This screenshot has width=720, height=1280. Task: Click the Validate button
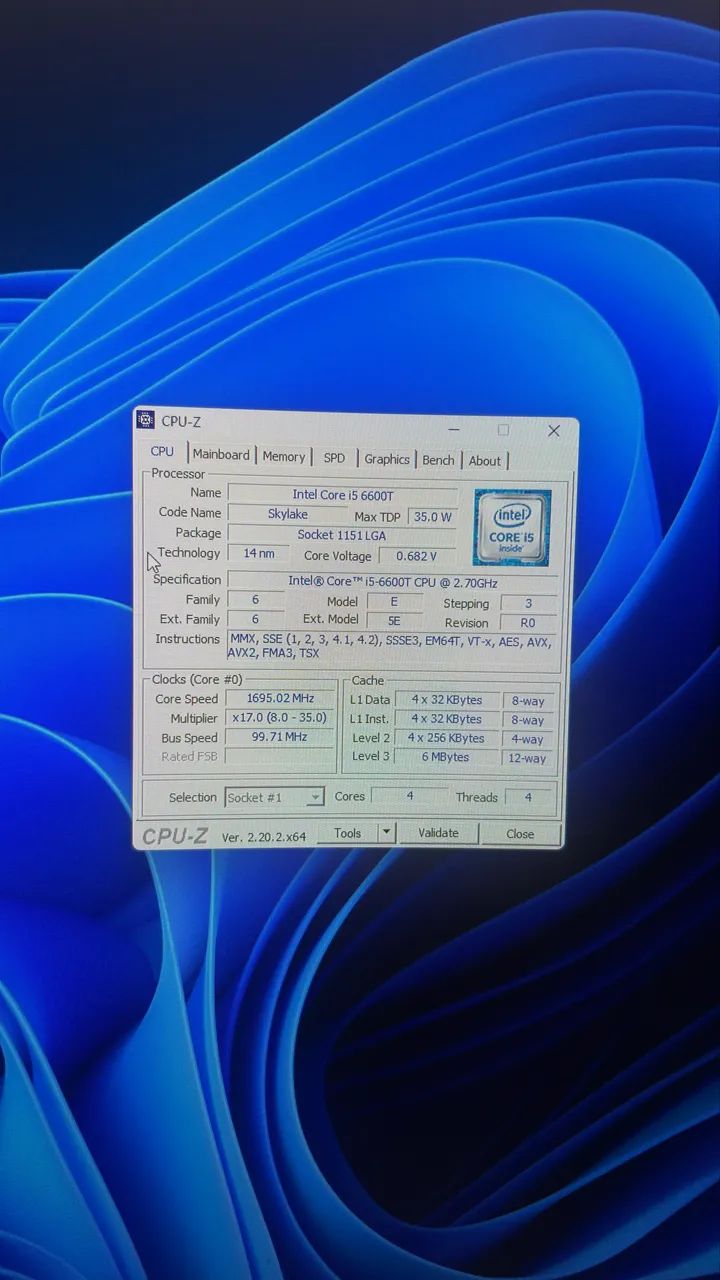point(438,833)
